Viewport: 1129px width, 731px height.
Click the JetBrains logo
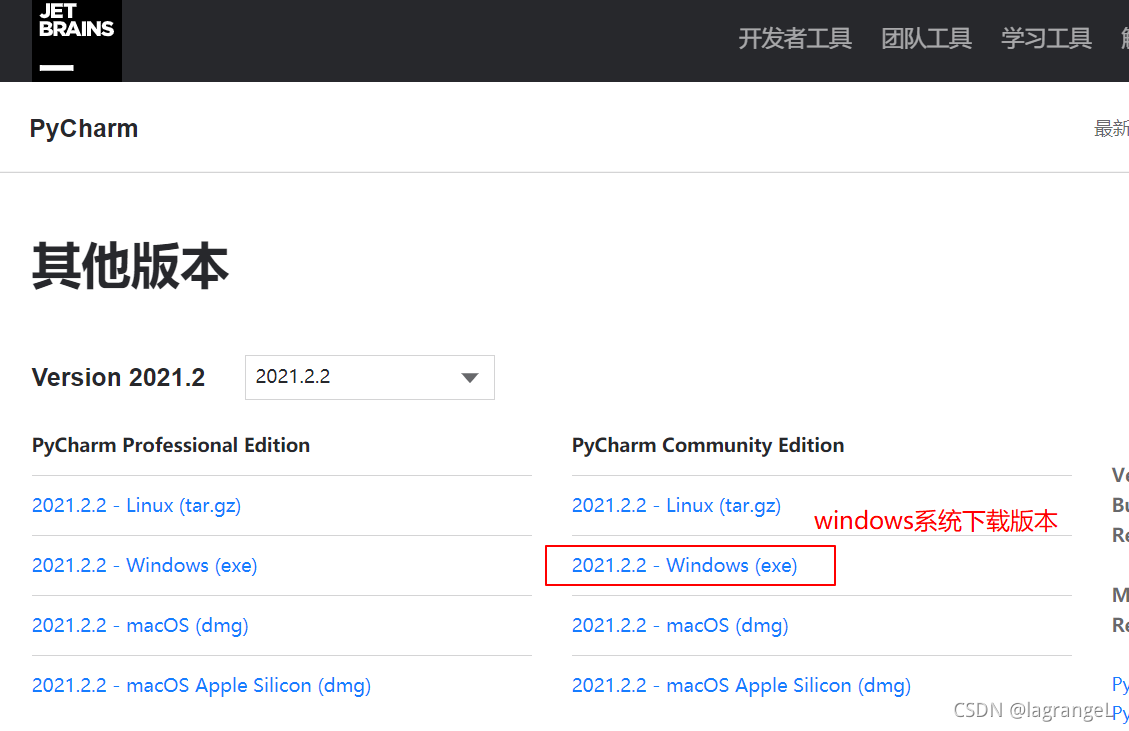pos(76,40)
